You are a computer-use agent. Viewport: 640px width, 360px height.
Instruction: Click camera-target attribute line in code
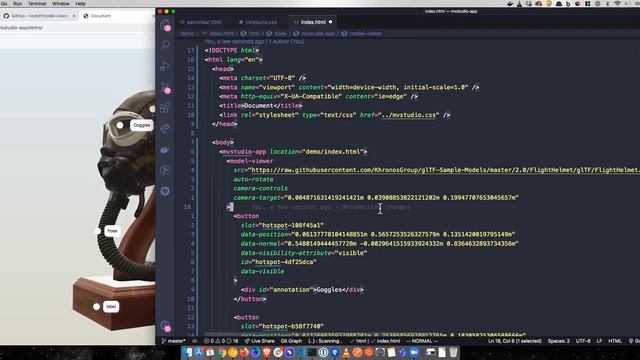376,198
